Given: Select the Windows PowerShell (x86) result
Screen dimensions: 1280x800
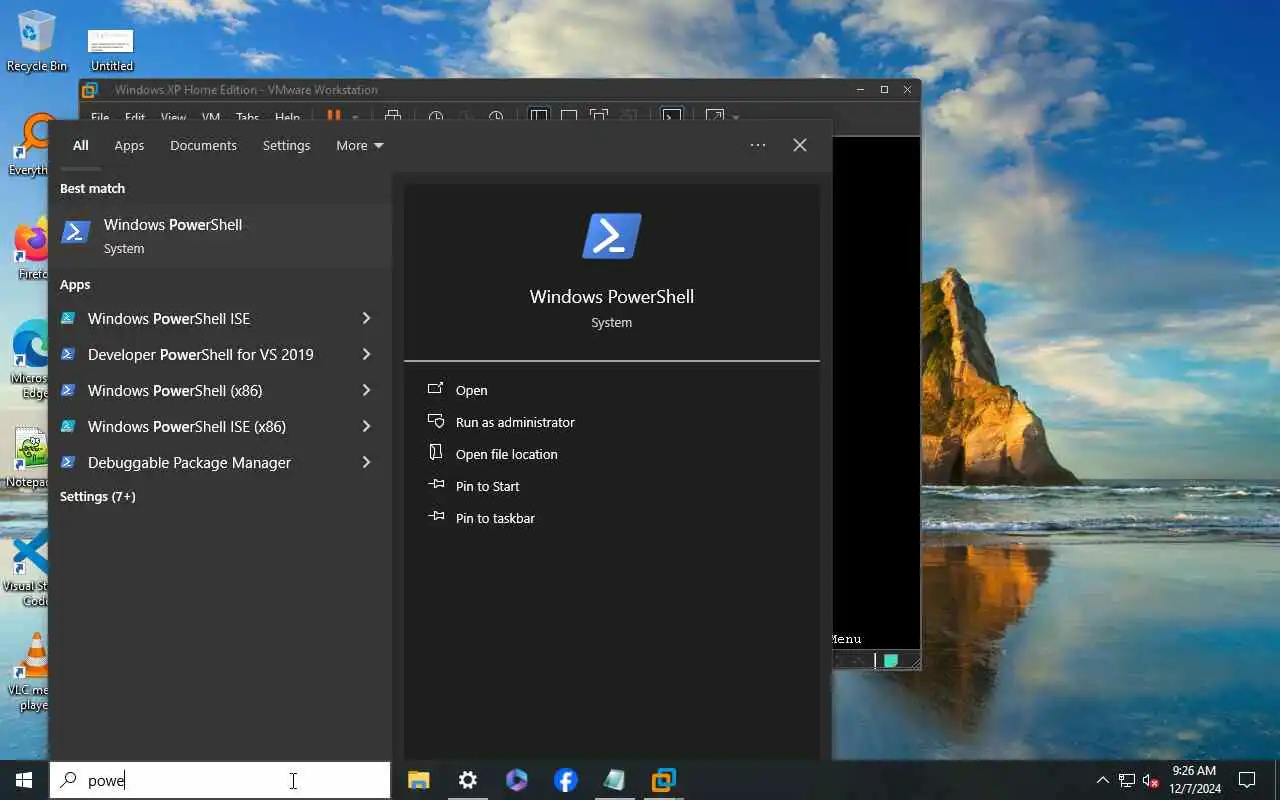Looking at the screenshot, I should pyautogui.click(x=203, y=390).
